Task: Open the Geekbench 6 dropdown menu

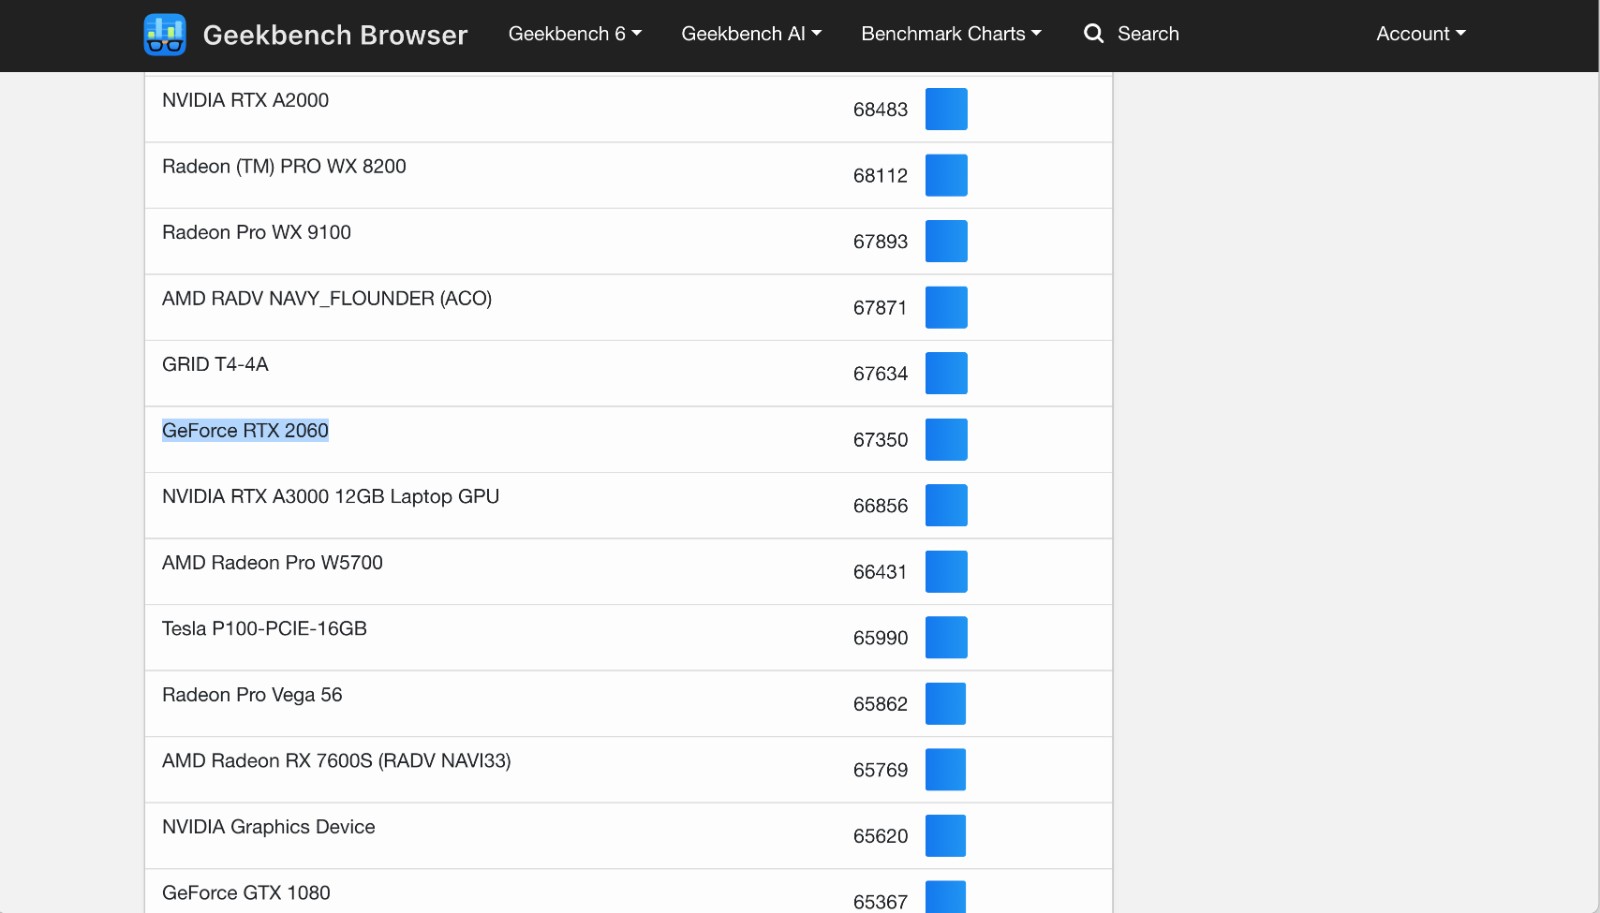Action: click(x=575, y=34)
